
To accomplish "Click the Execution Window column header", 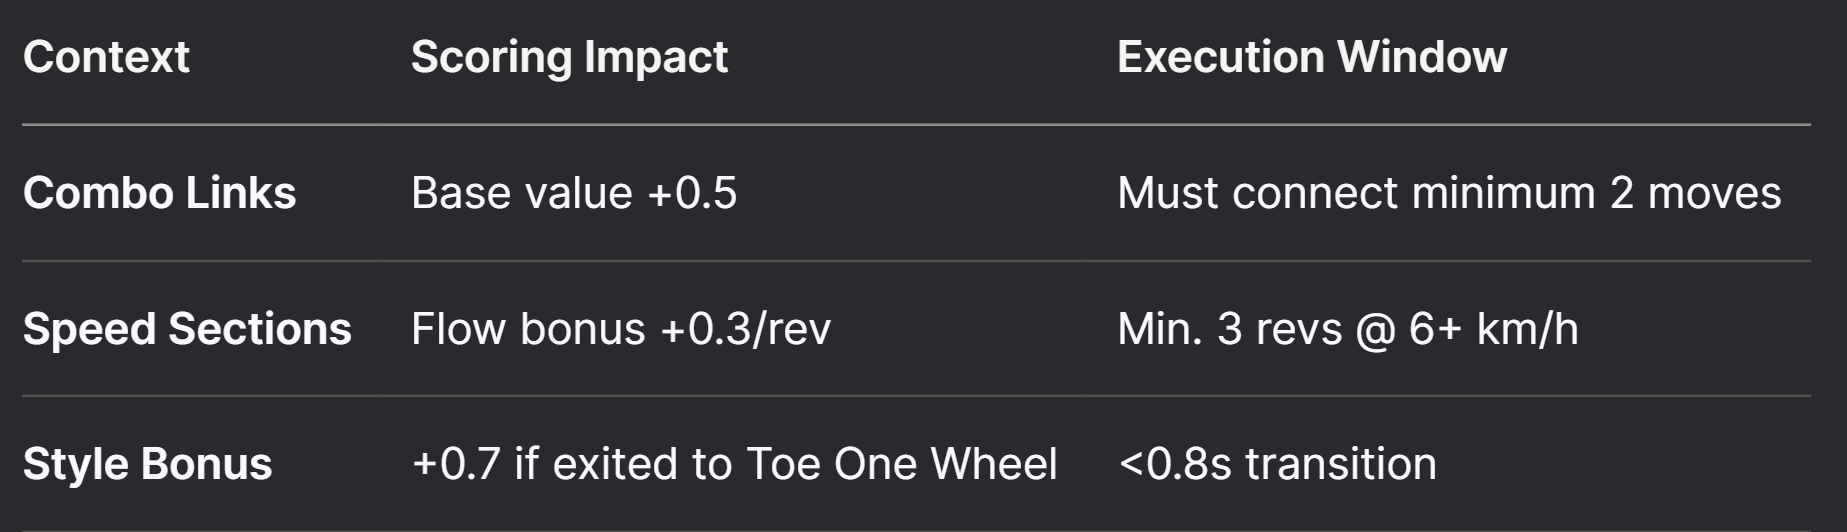I will click(1311, 57).
